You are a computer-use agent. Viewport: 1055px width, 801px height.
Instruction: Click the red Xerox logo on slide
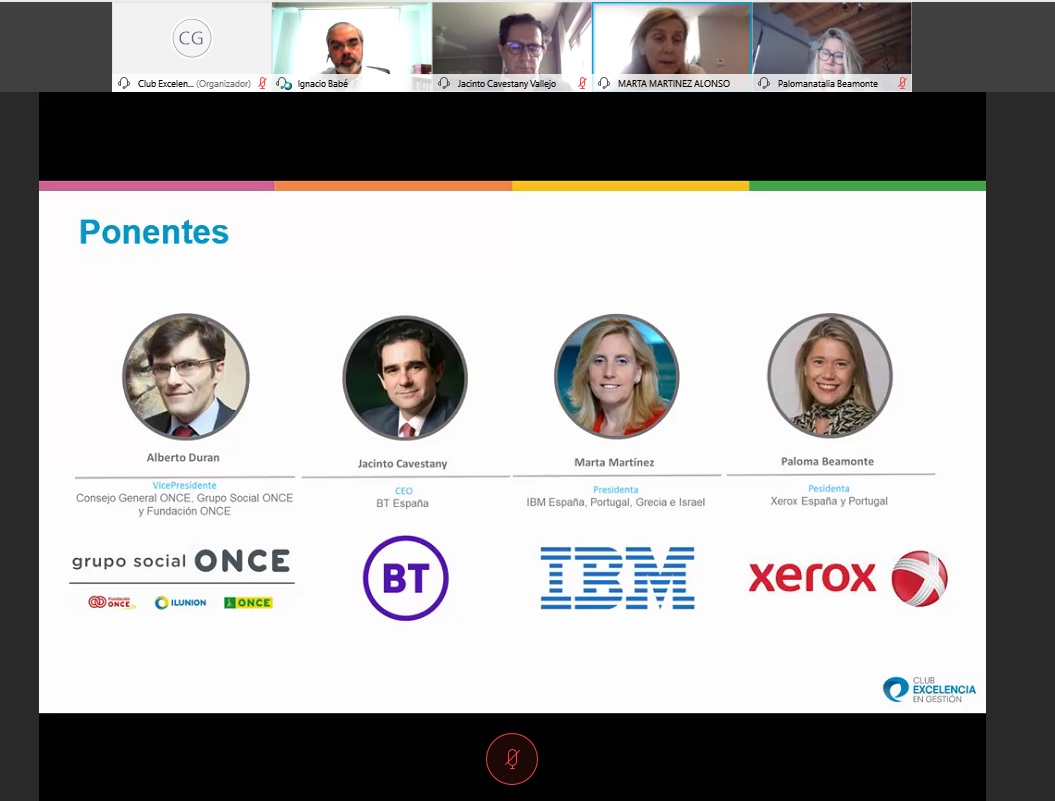[x=847, y=578]
